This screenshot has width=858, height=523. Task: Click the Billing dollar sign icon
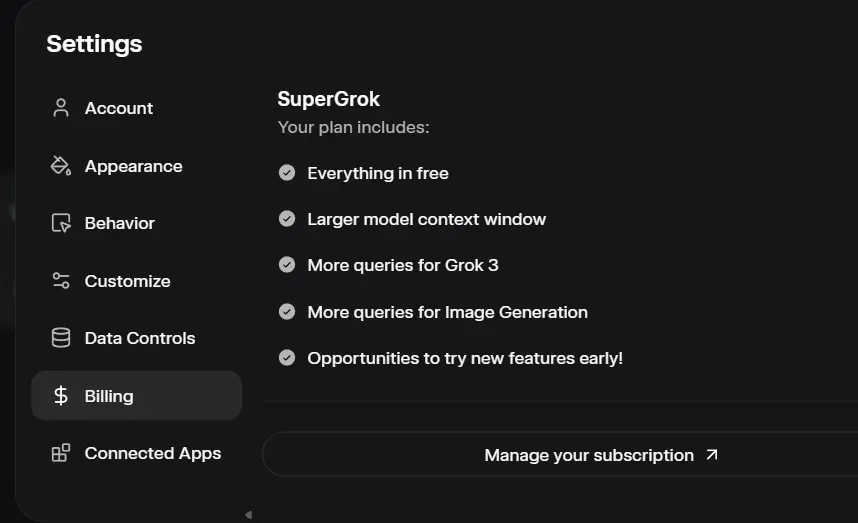click(61, 396)
